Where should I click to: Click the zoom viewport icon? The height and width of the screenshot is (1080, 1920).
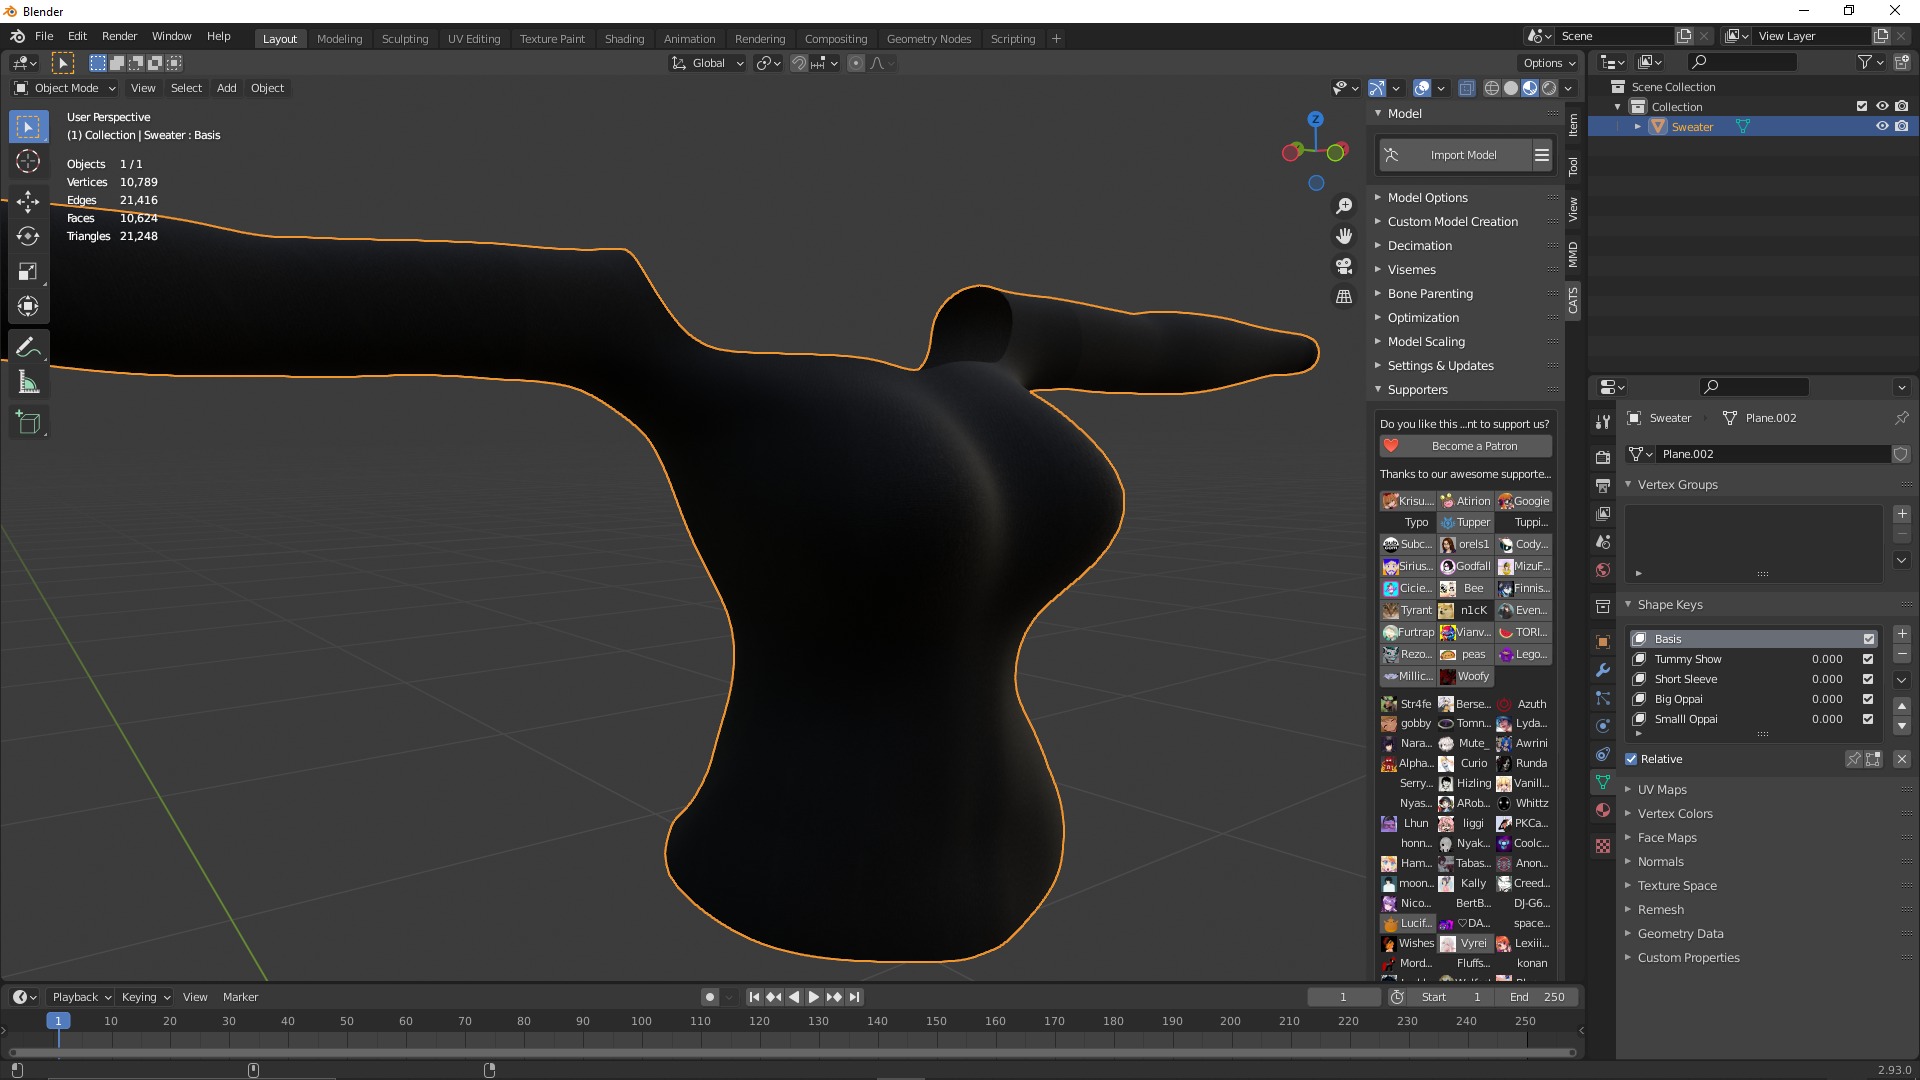tap(1344, 206)
